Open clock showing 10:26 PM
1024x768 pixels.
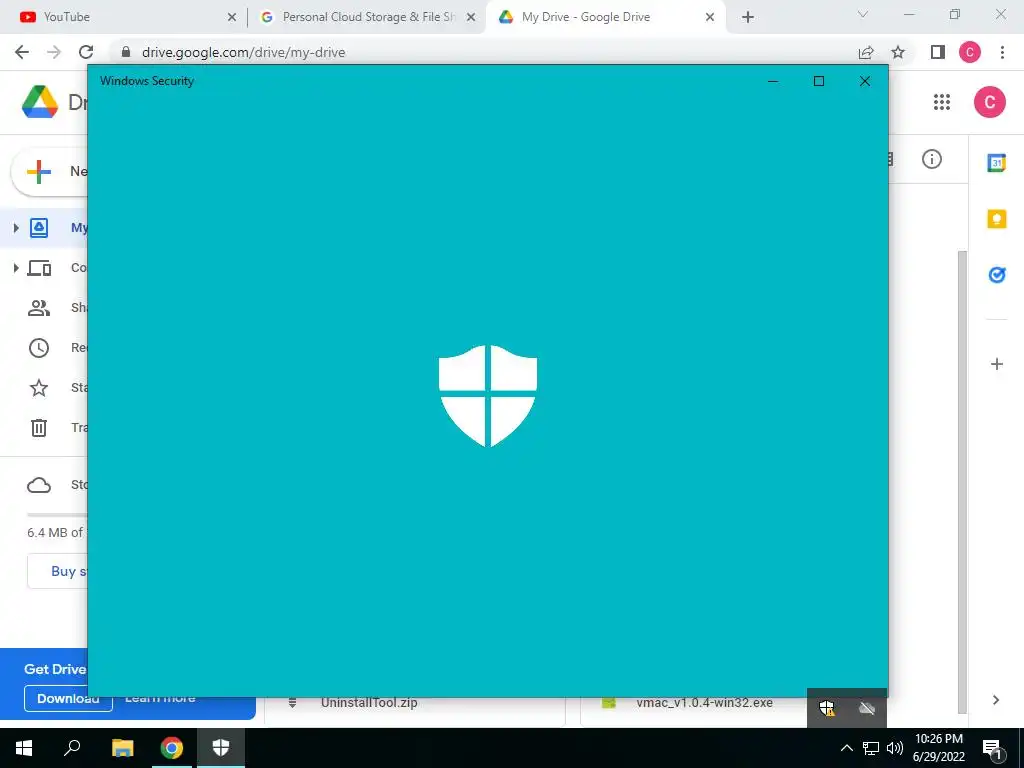click(939, 748)
